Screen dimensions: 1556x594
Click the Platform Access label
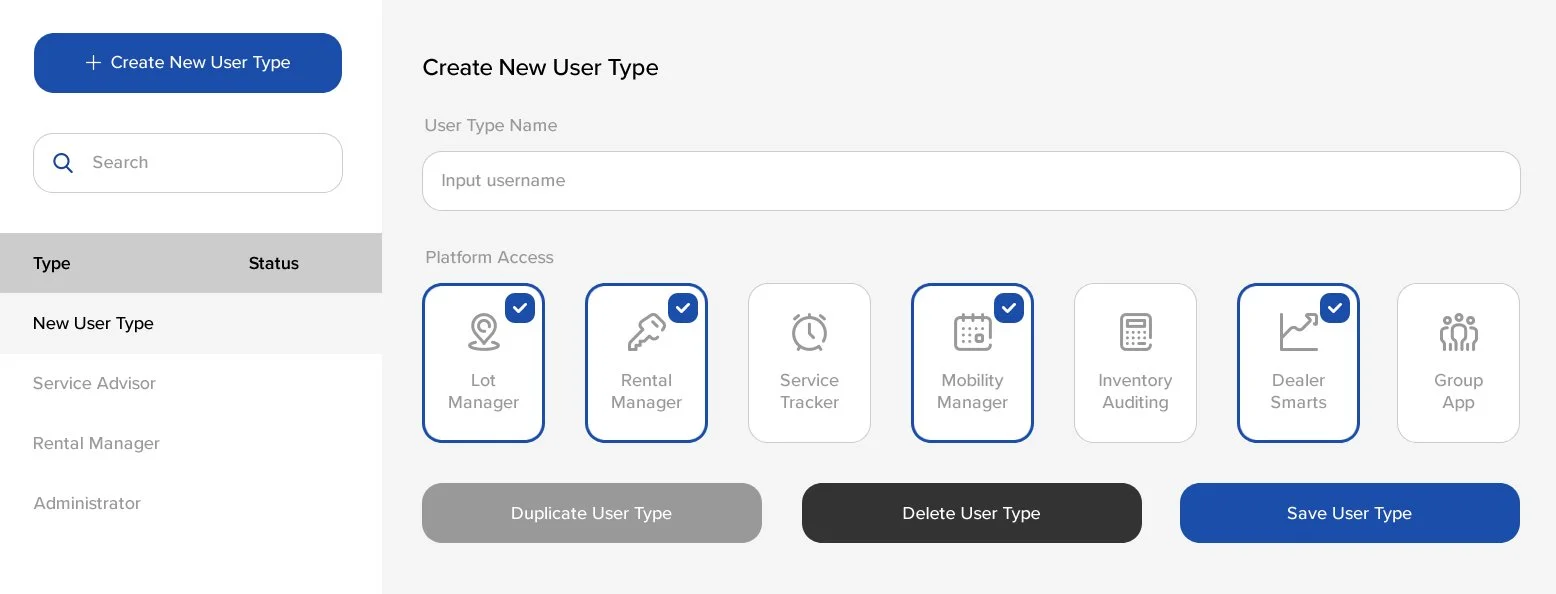[x=489, y=257]
